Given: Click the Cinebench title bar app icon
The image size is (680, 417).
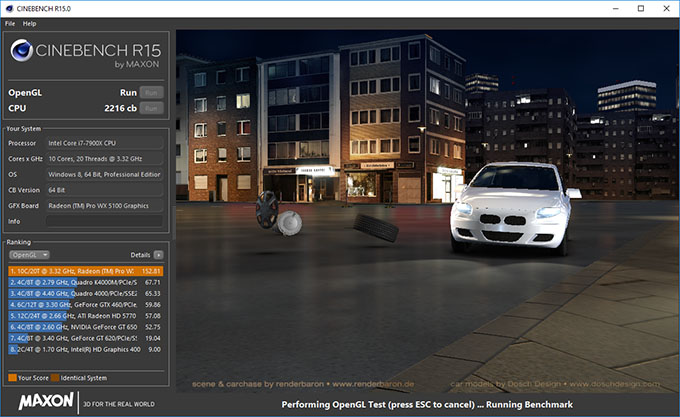Looking at the screenshot, I should click(10, 8).
